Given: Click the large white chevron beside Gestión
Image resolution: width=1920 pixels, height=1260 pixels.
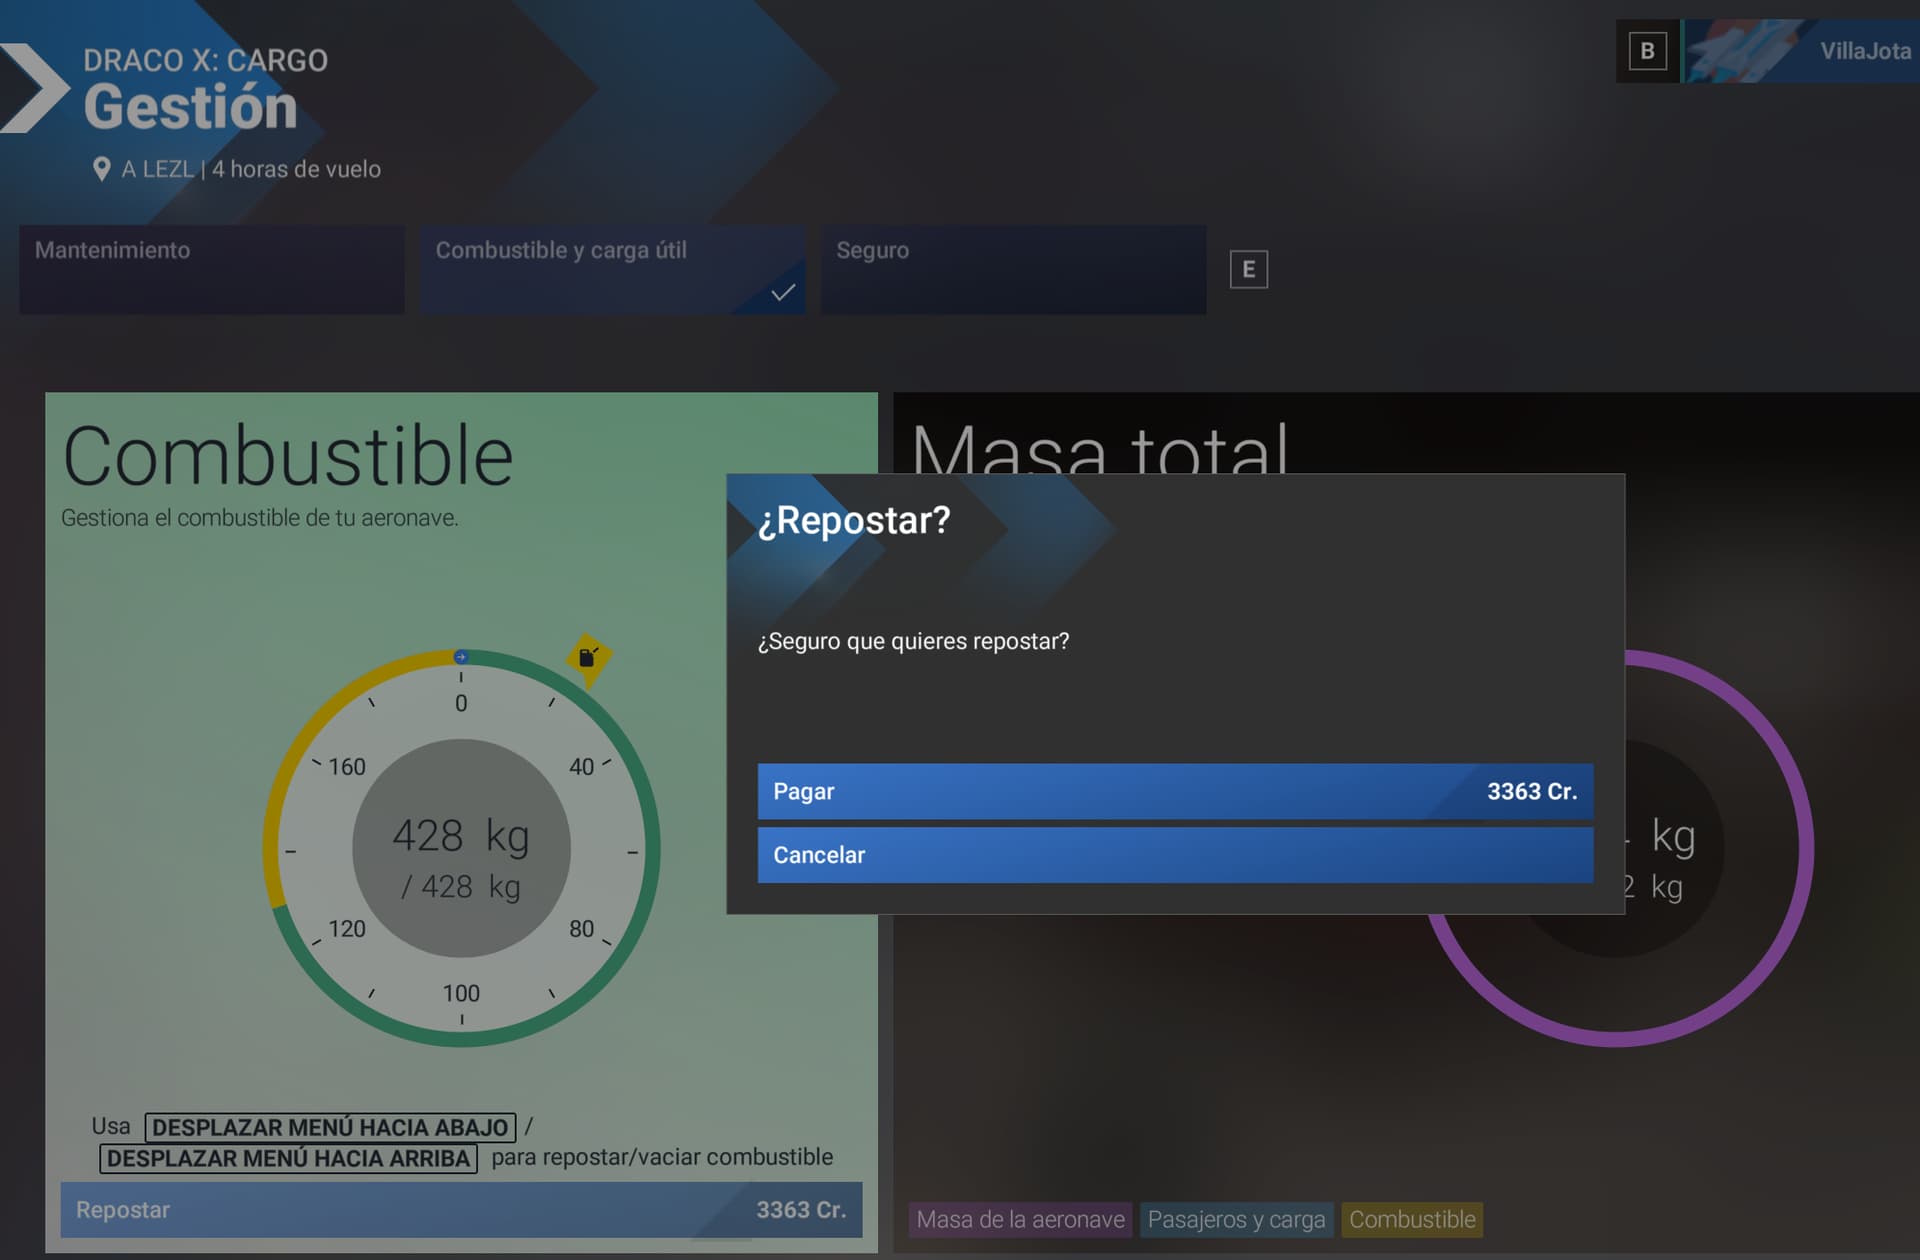Looking at the screenshot, I should pyautogui.click(x=35, y=88).
